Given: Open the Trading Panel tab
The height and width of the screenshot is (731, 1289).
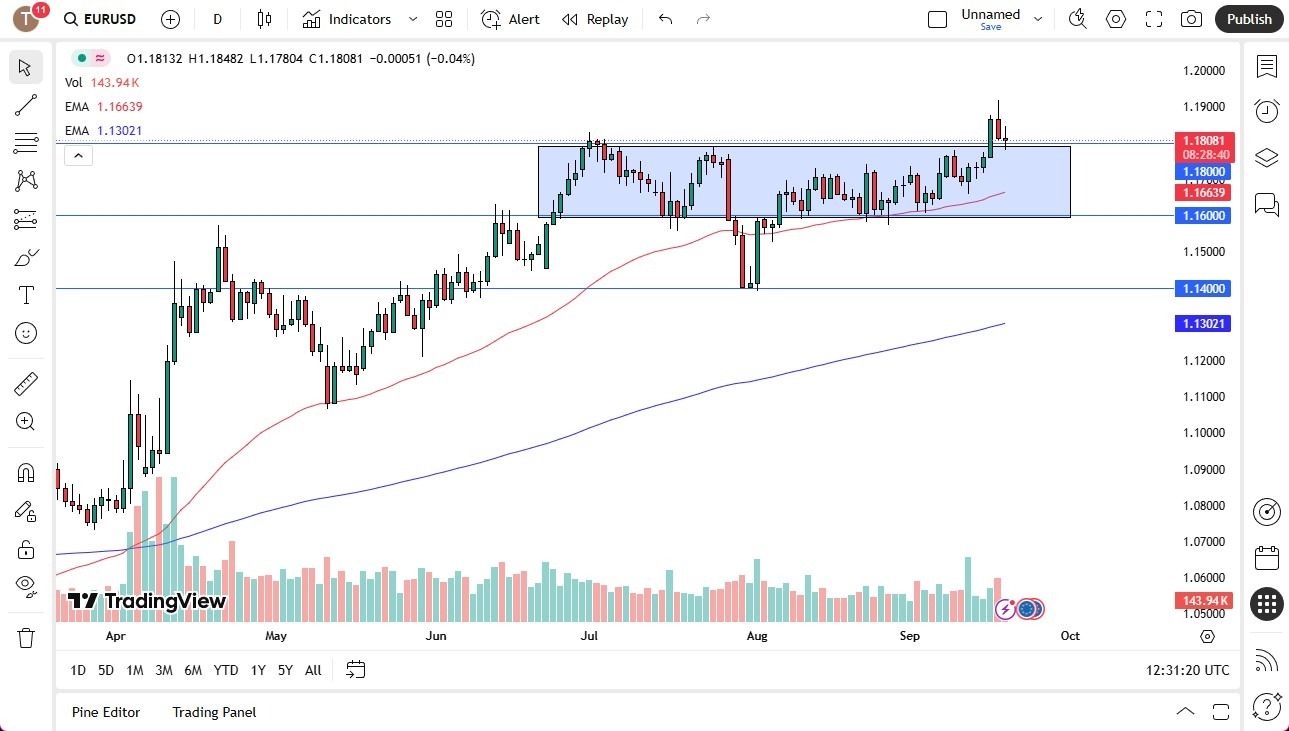Looking at the screenshot, I should (213, 712).
